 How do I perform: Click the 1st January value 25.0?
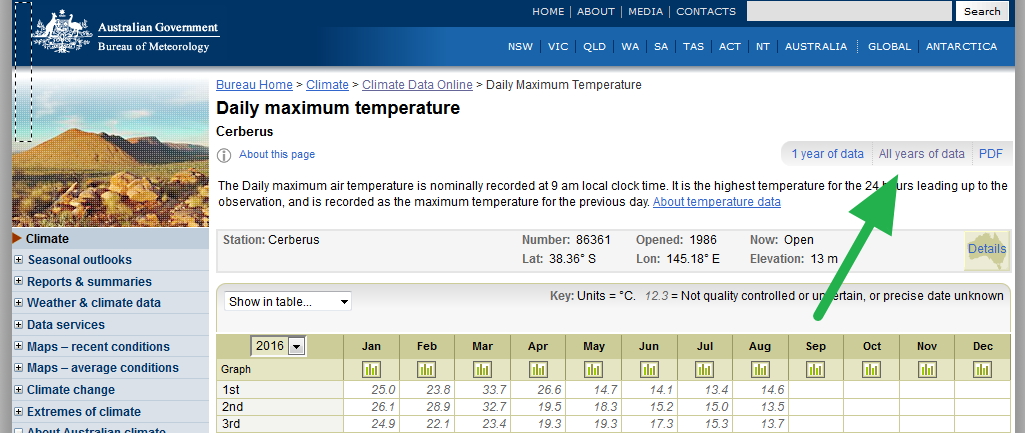[383, 390]
